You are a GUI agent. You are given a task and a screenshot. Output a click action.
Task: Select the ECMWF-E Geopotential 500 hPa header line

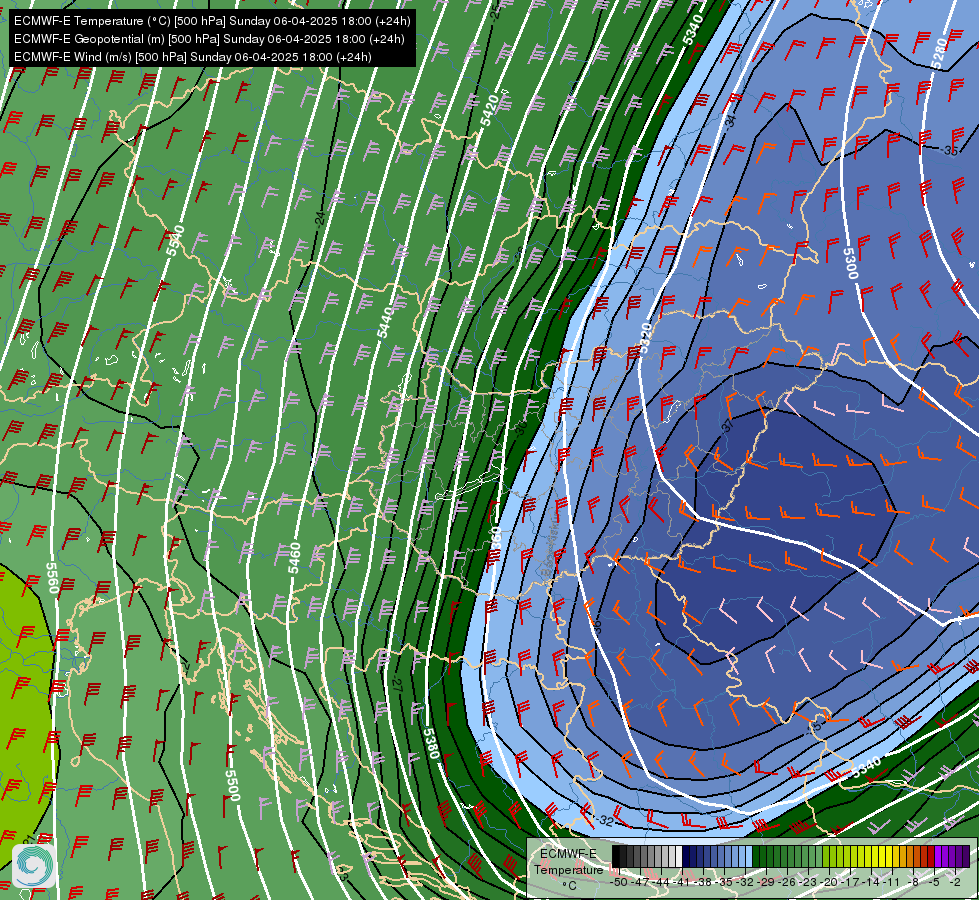[209, 39]
